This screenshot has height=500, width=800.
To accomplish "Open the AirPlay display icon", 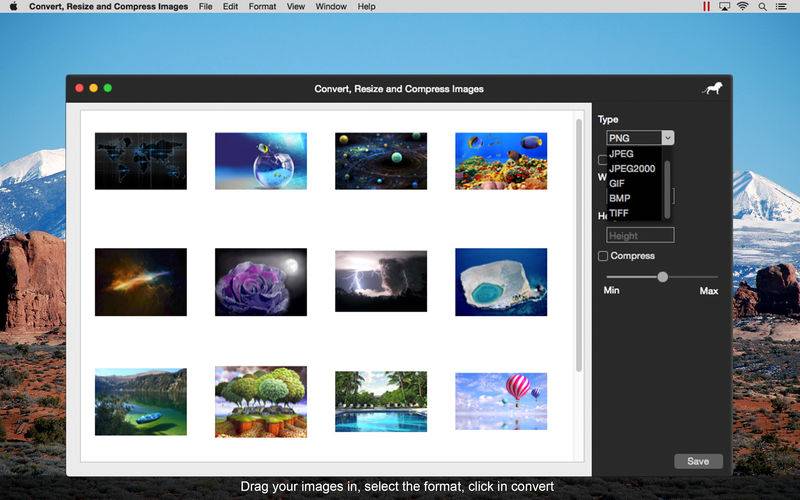I will [724, 6].
